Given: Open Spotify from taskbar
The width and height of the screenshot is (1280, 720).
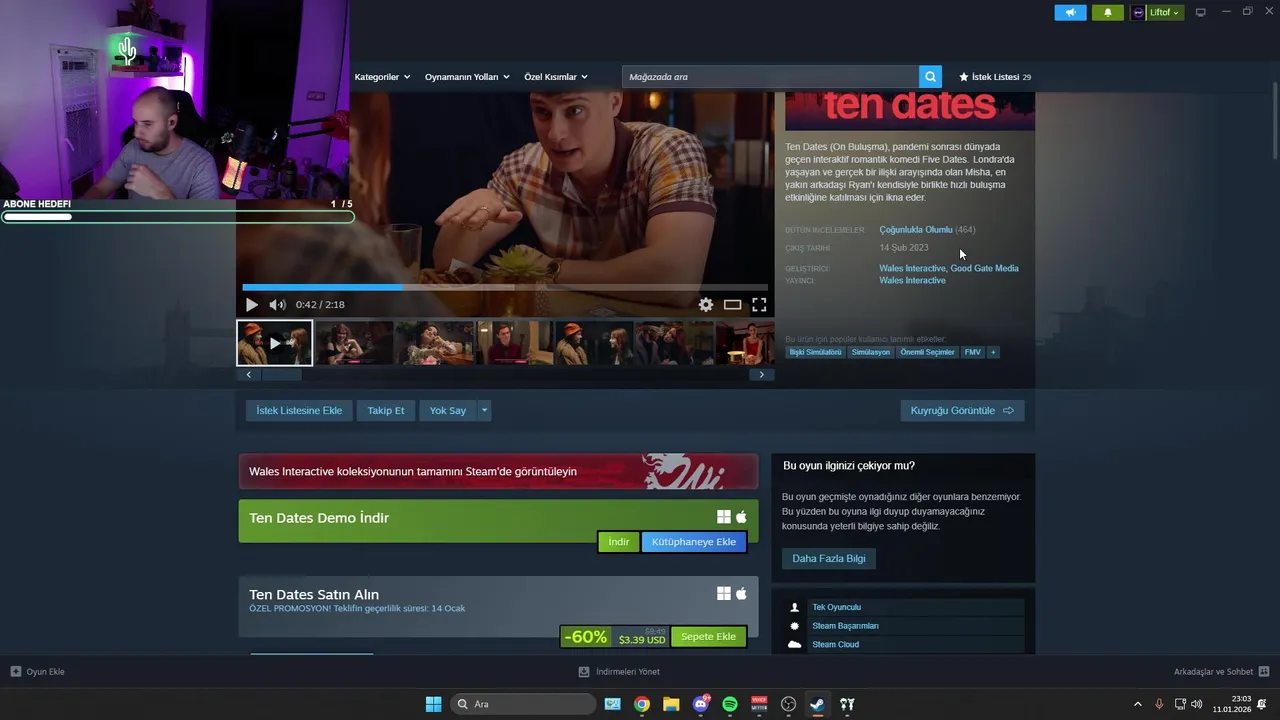Looking at the screenshot, I should point(730,704).
